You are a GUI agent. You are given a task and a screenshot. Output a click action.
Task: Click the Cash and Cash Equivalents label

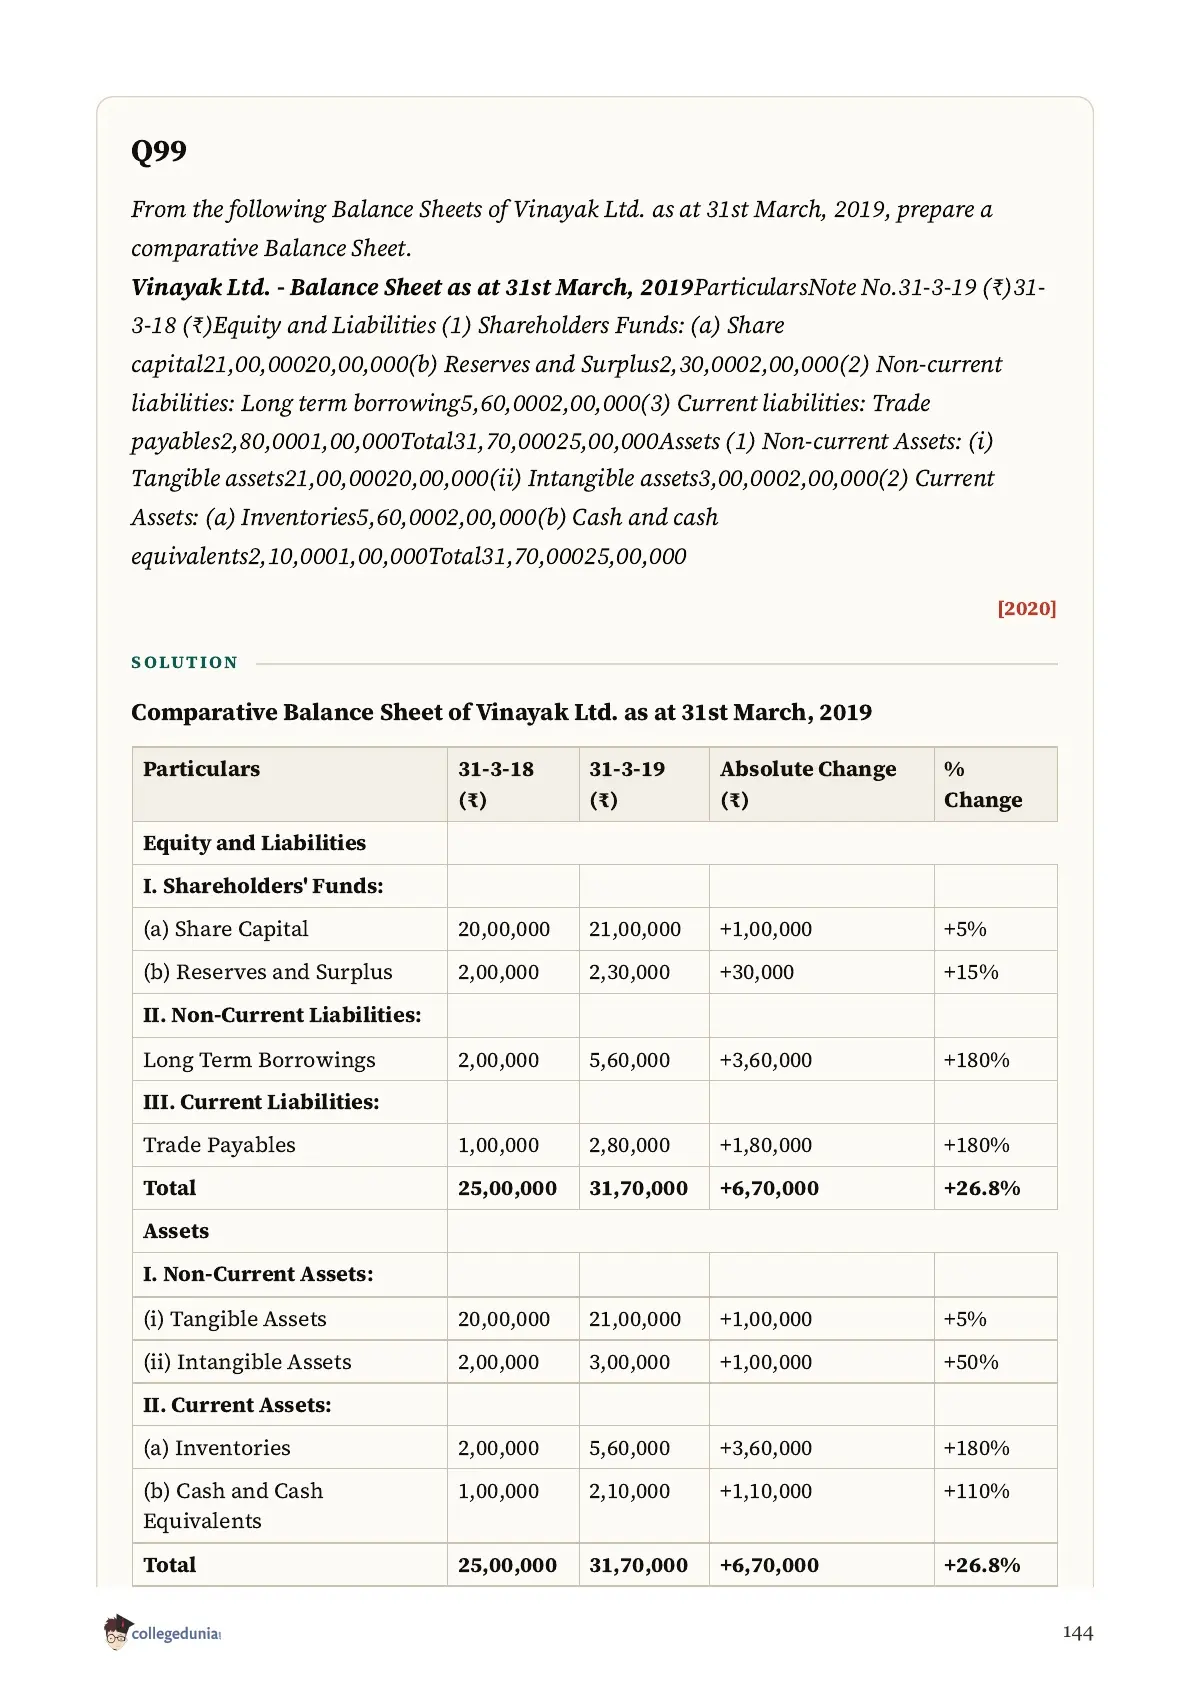tap(233, 1506)
